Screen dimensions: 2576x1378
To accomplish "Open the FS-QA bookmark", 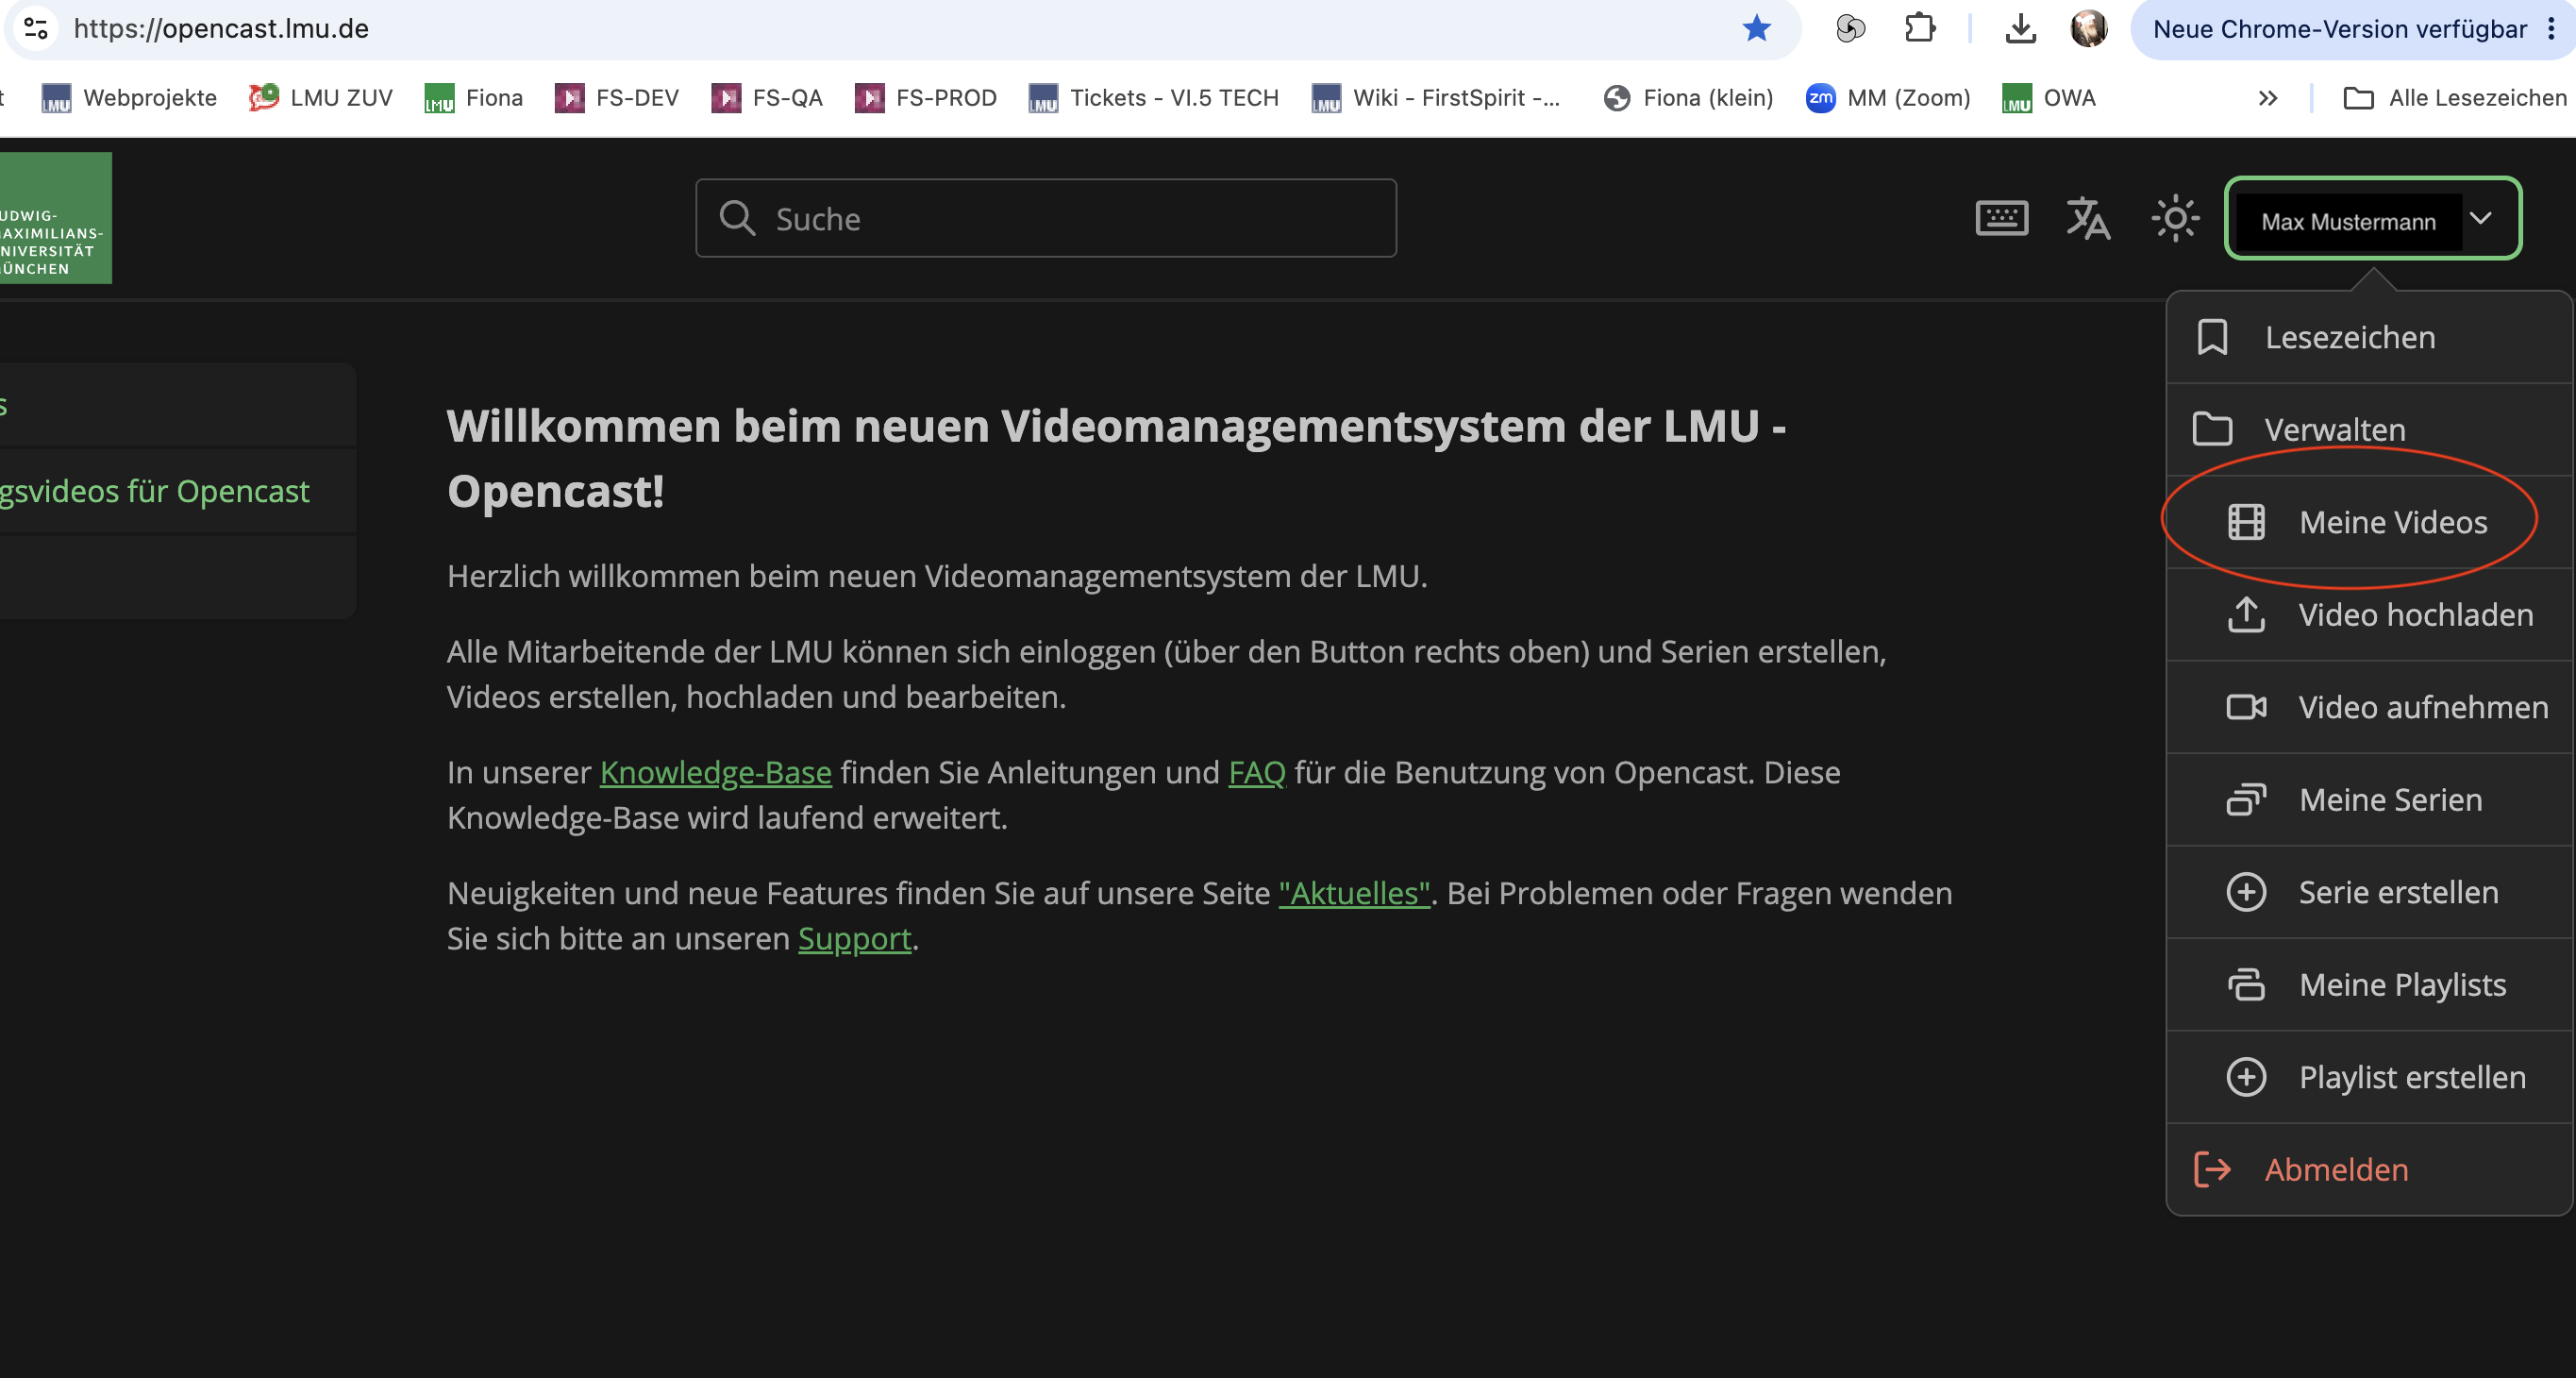I will (767, 98).
